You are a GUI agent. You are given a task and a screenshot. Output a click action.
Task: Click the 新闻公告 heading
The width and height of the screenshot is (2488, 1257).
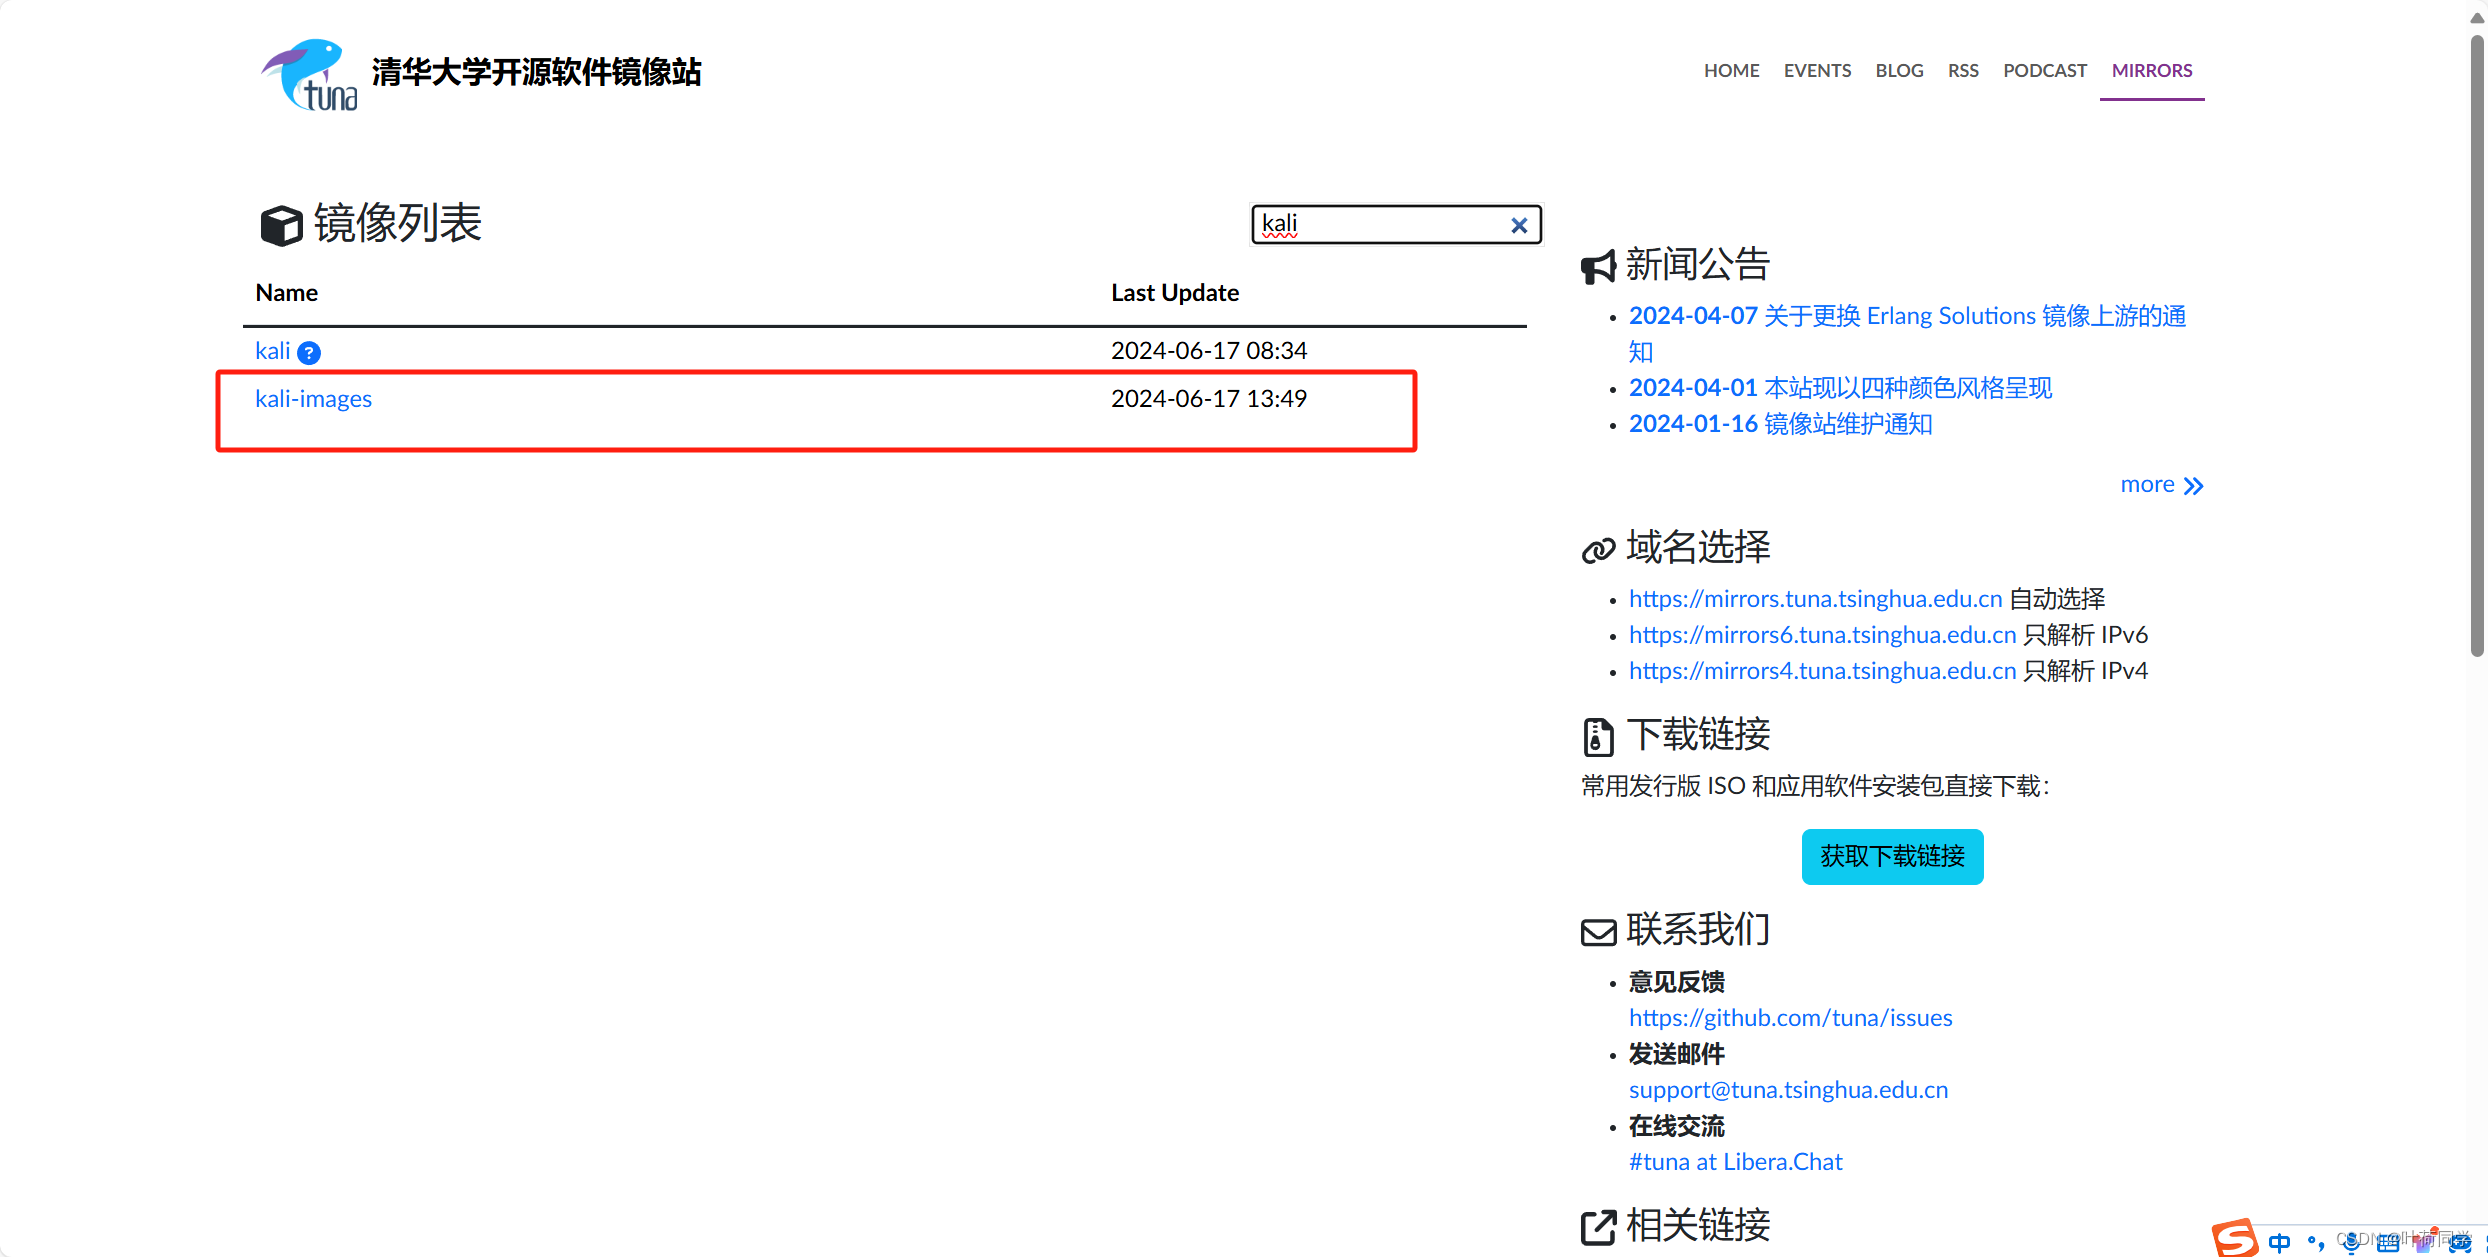coord(1698,265)
